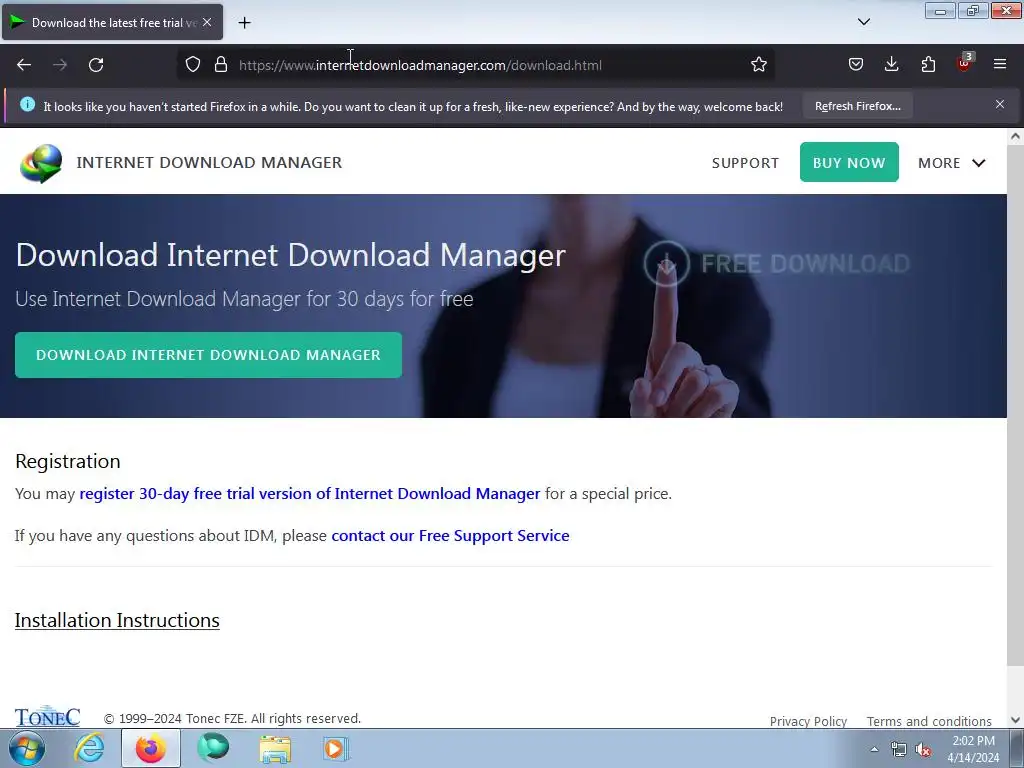Click the muted volume tray icon
Viewport: 1024px width, 768px height.
(923, 750)
